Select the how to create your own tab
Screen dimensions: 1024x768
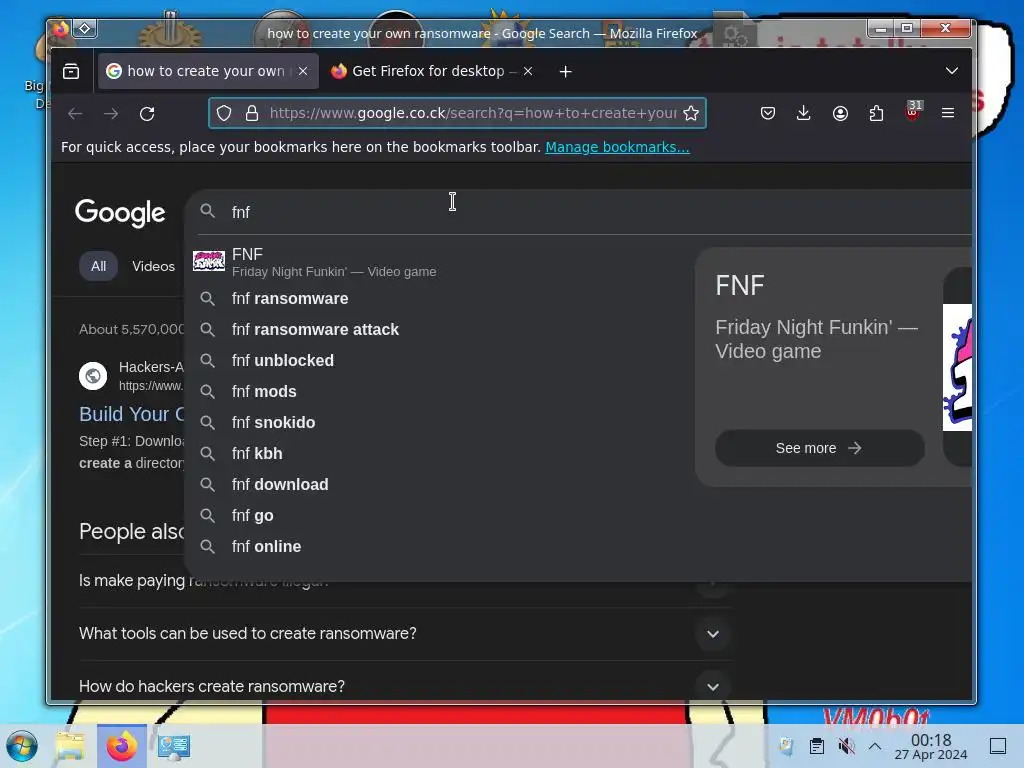tap(208, 71)
